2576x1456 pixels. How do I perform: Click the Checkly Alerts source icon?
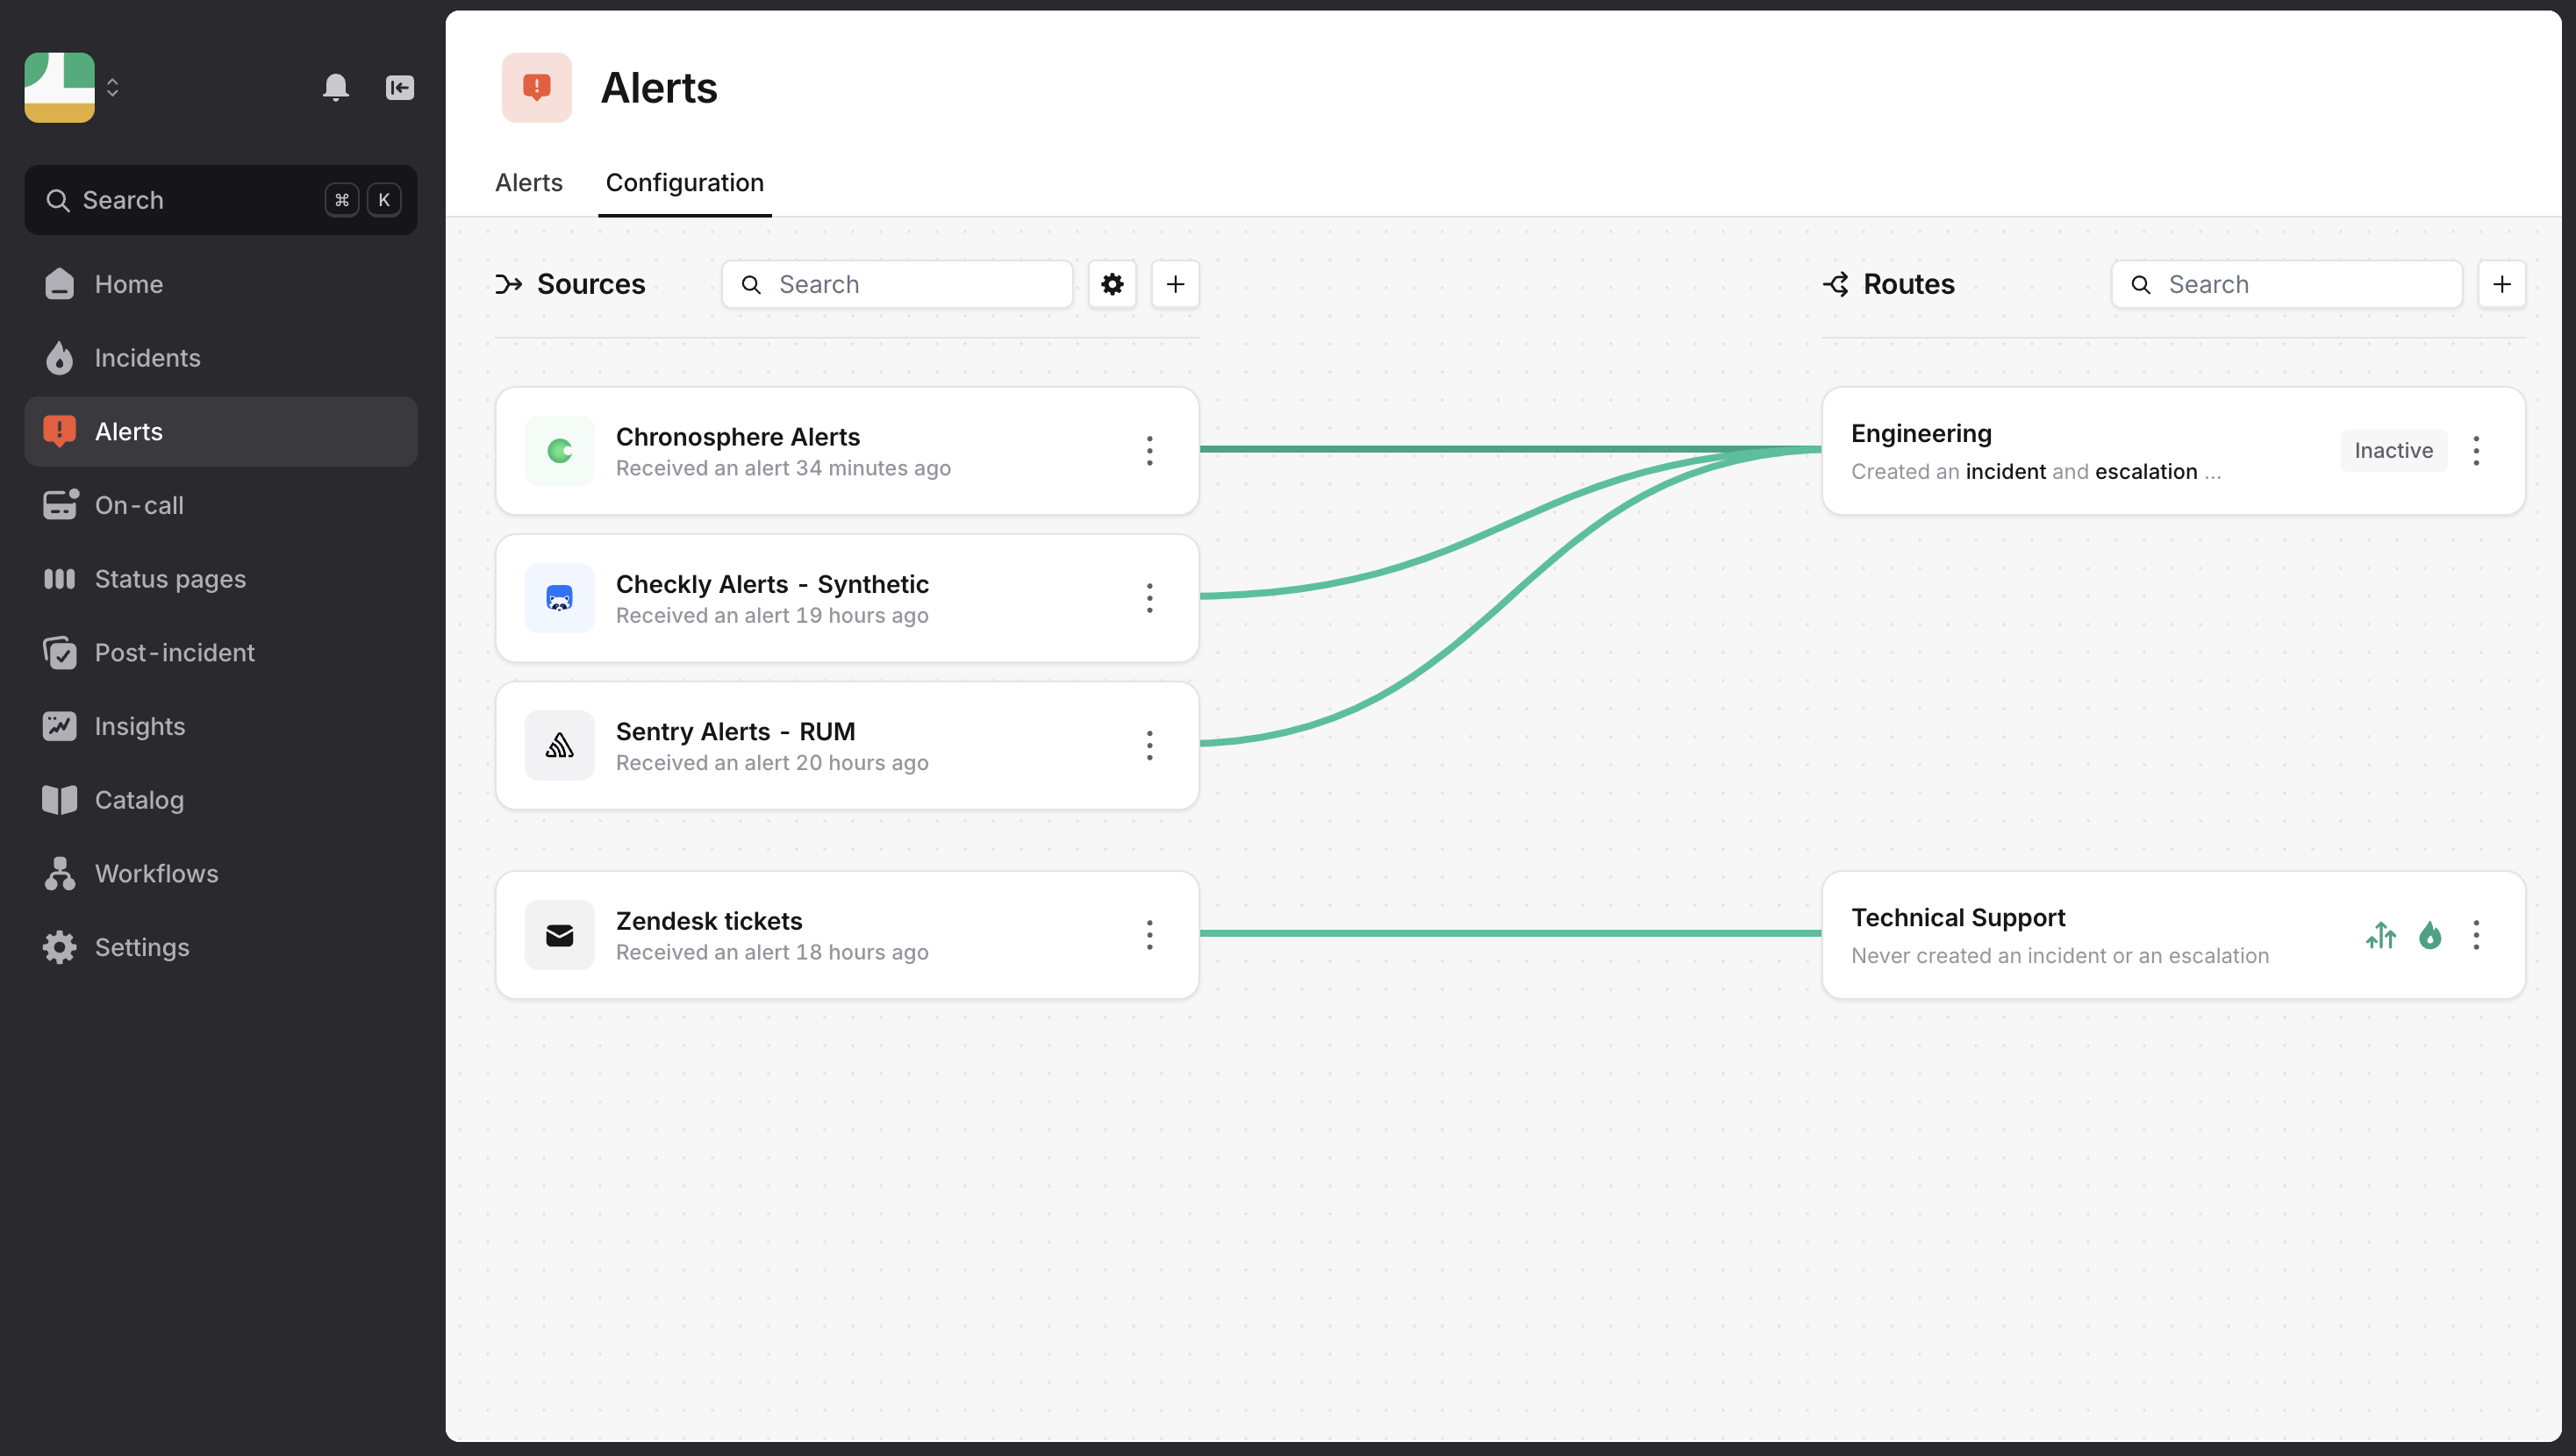tap(559, 598)
